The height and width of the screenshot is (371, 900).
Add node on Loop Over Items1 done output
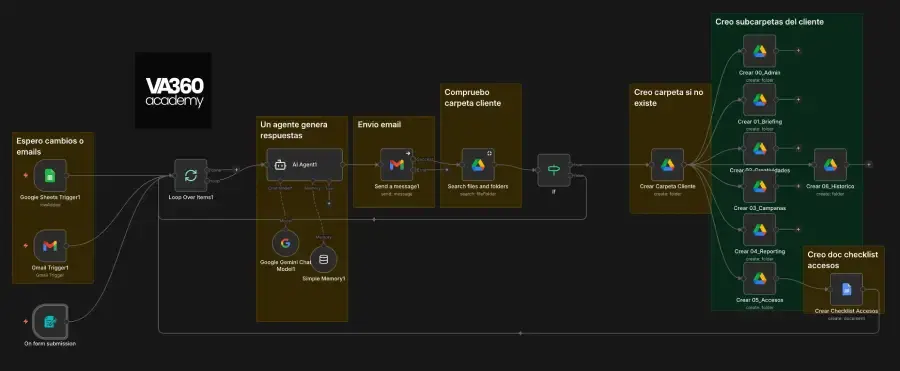(x=236, y=169)
